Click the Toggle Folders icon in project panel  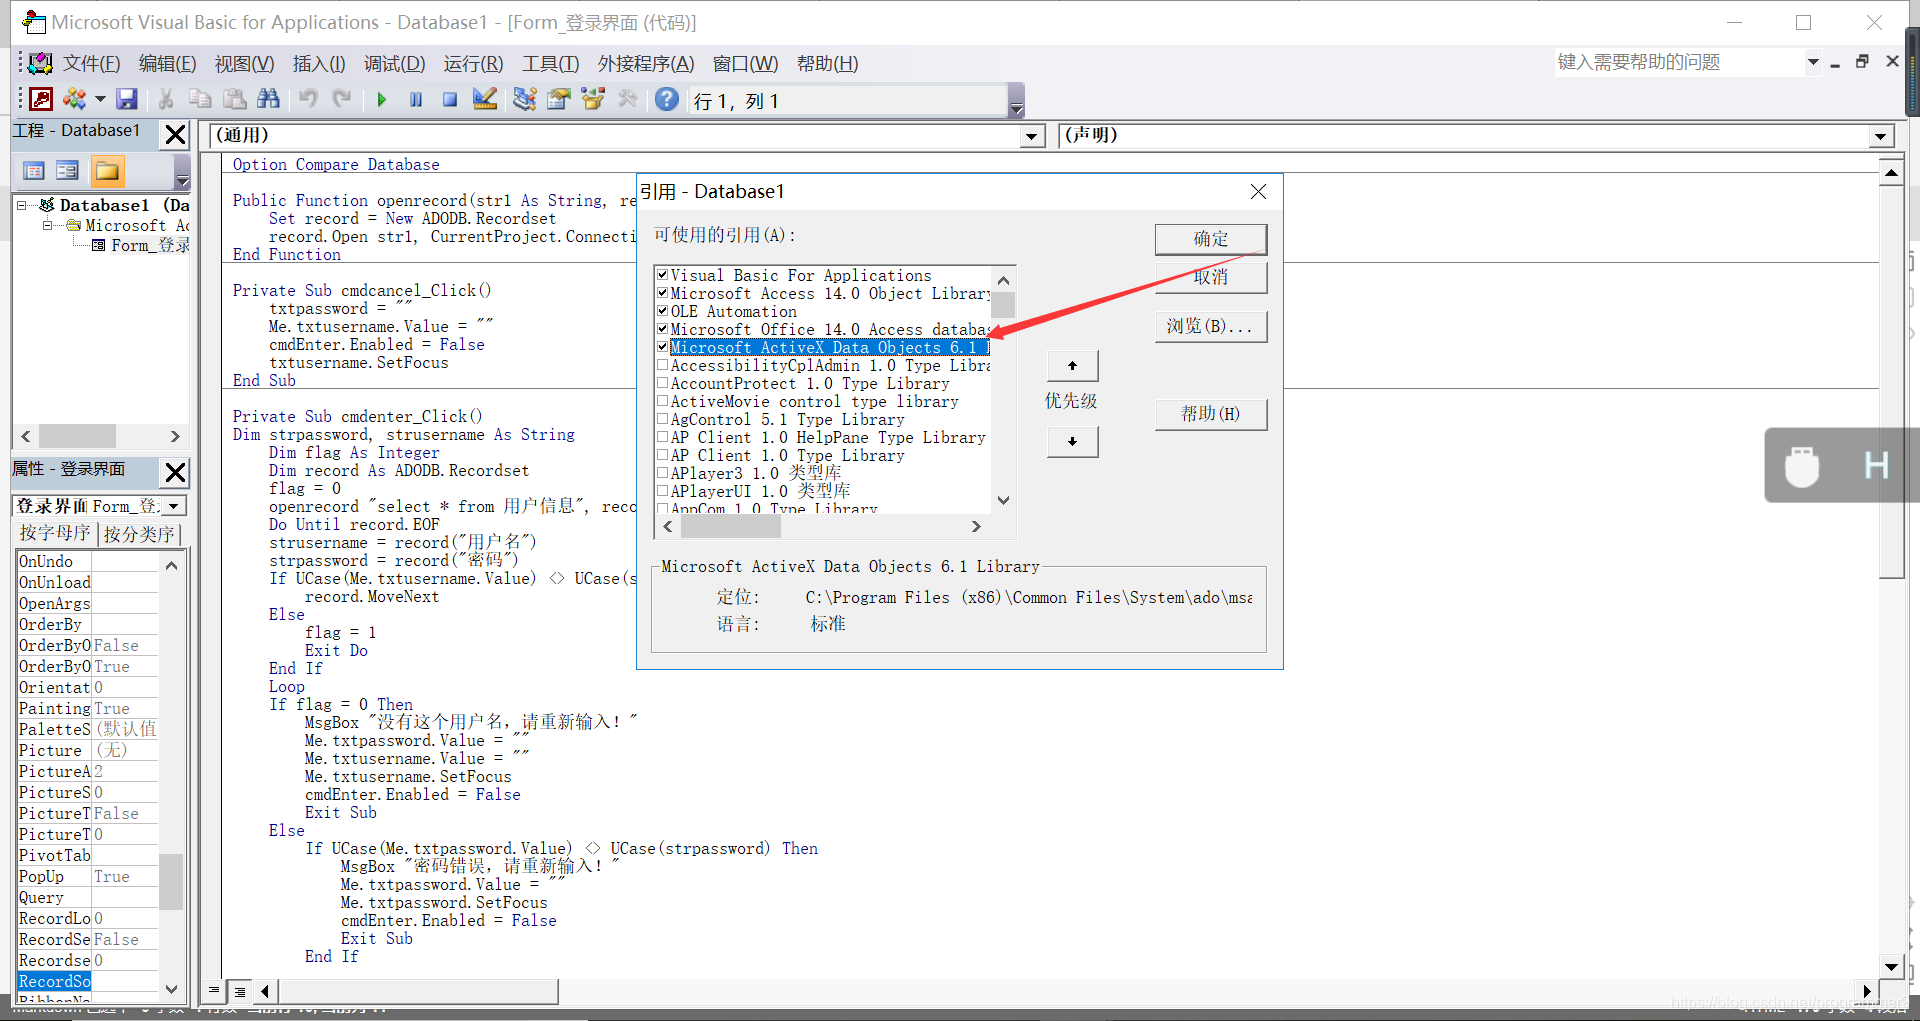(x=107, y=171)
